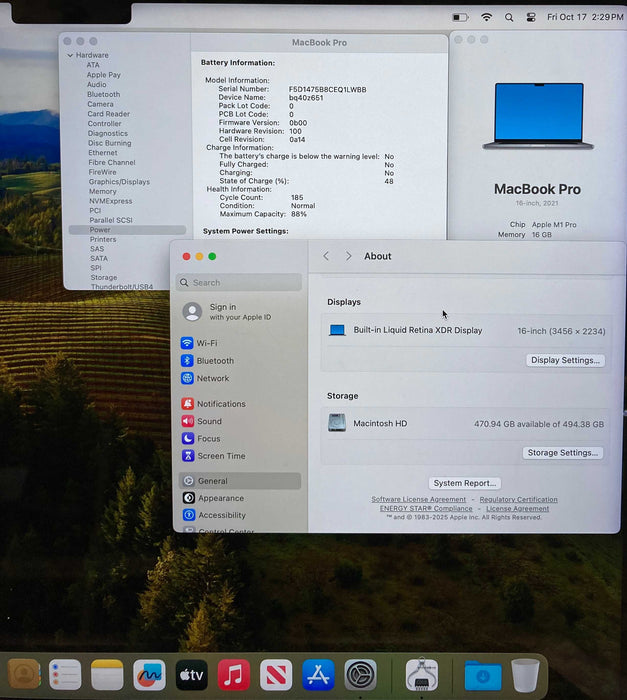627x700 pixels.
Task: Click the Maximum Capacity 88% value
Action: point(299,214)
